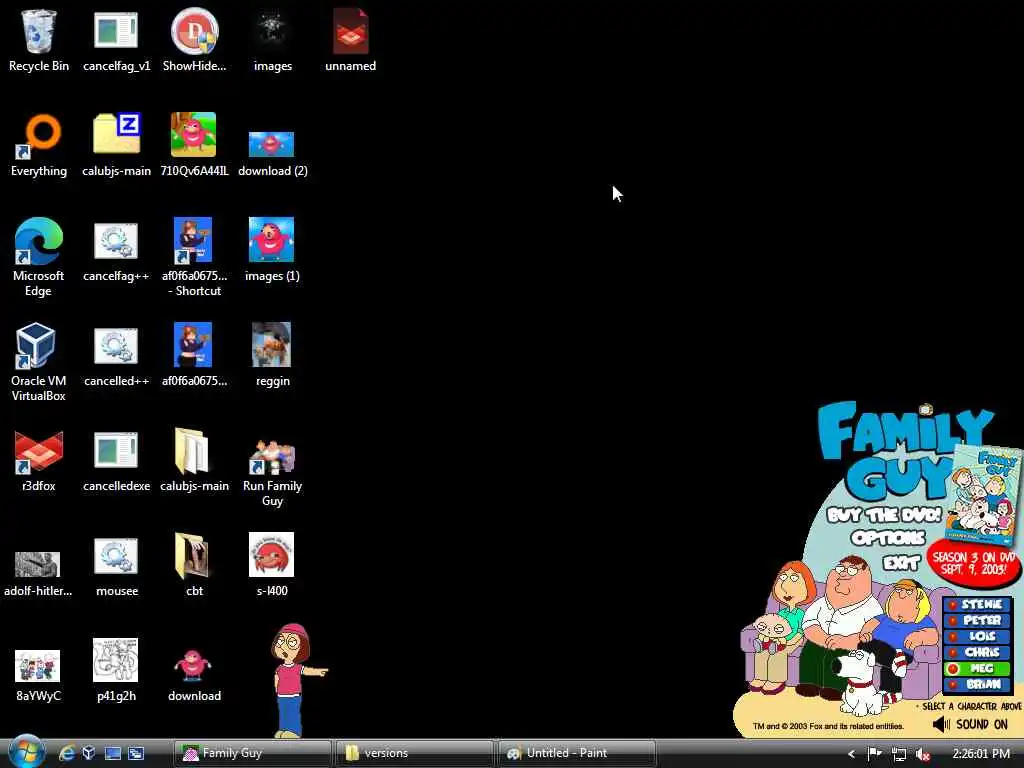The height and width of the screenshot is (768, 1024).
Task: Open Internet Explorer from Quick Launch
Action: (67, 753)
